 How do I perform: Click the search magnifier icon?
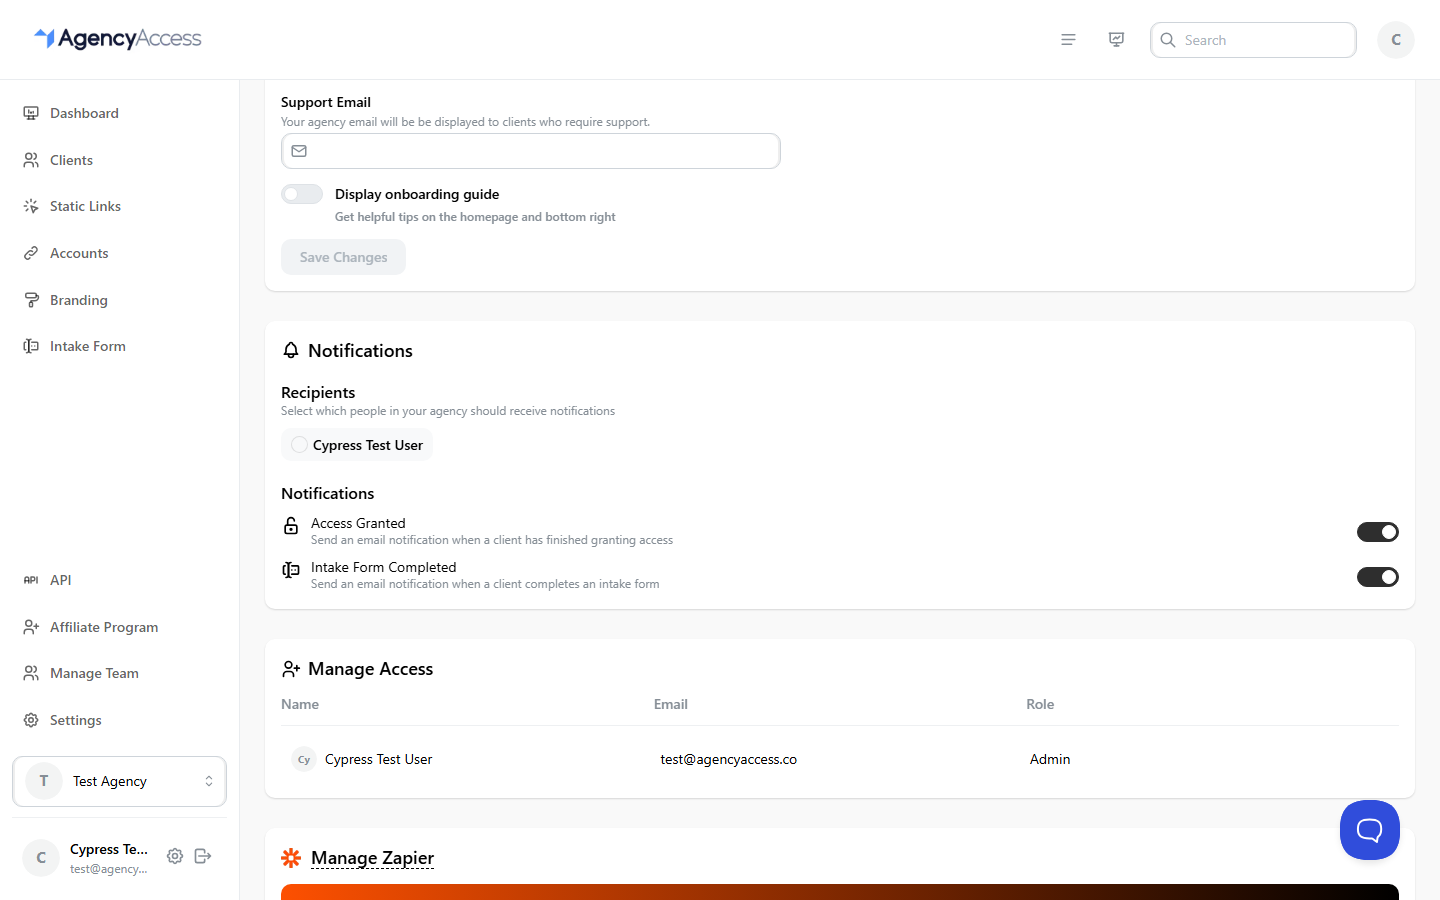click(1167, 40)
